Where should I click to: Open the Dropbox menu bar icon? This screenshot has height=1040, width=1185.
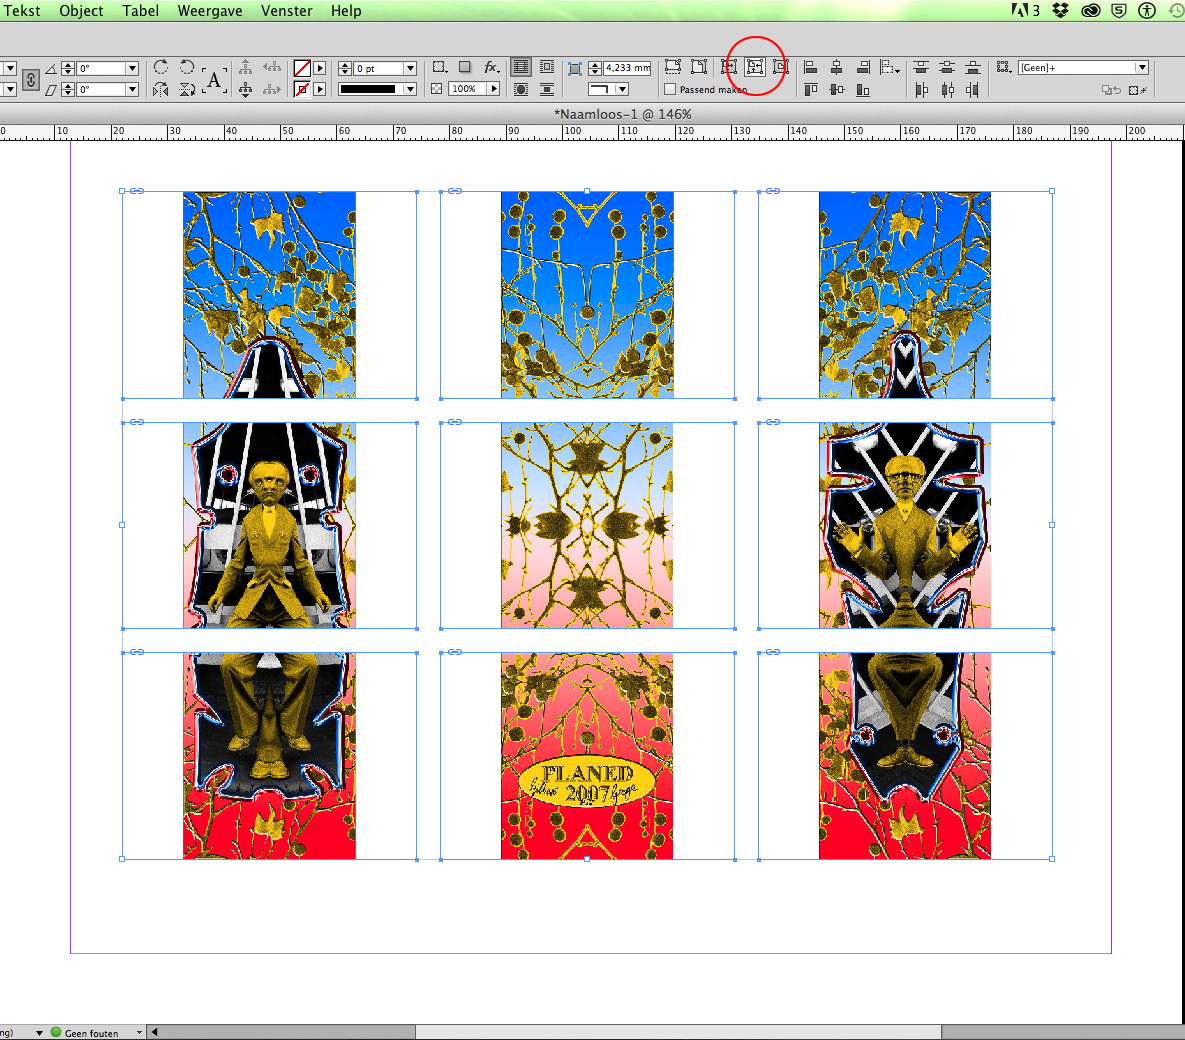[x=1061, y=11]
